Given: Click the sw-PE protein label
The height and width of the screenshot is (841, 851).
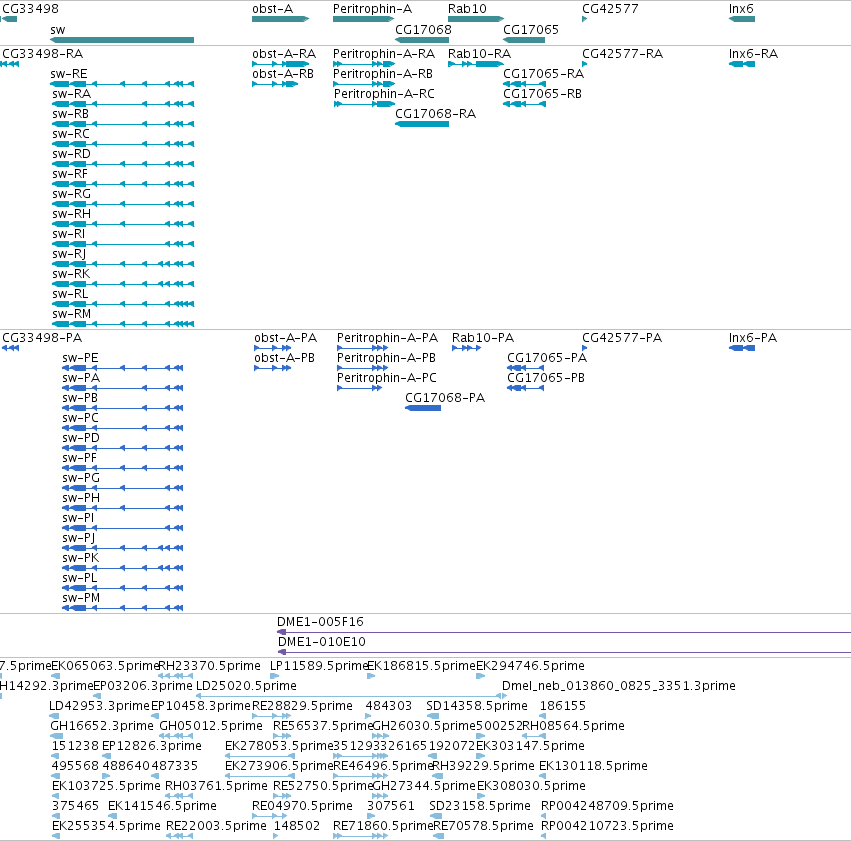Looking at the screenshot, I should point(80,358).
